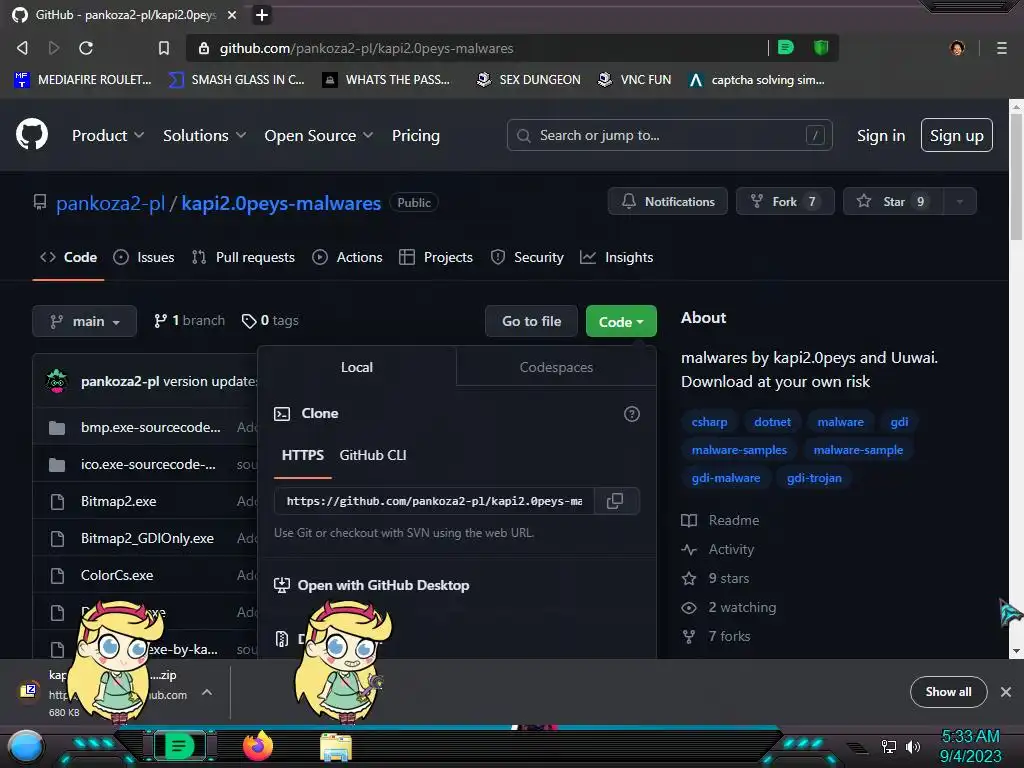Open the malware topic tag
This screenshot has width=1024, height=768.
pyautogui.click(x=840, y=422)
